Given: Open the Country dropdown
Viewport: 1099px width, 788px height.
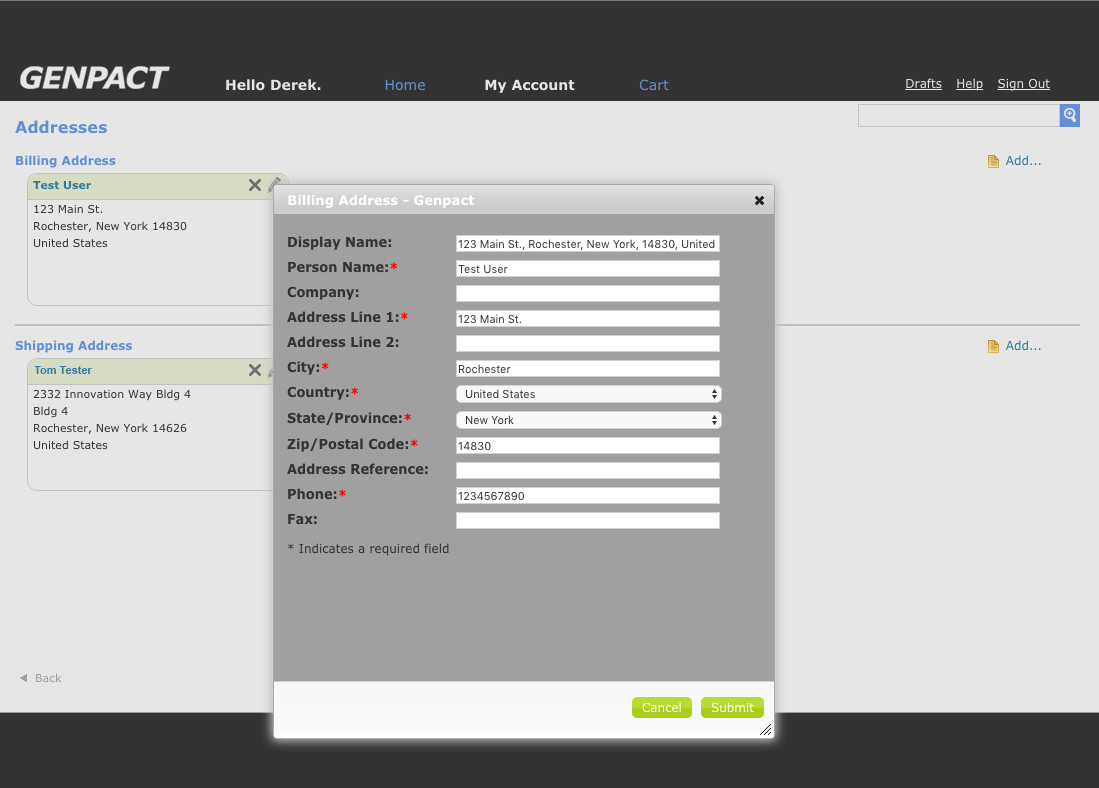Looking at the screenshot, I should click(588, 394).
